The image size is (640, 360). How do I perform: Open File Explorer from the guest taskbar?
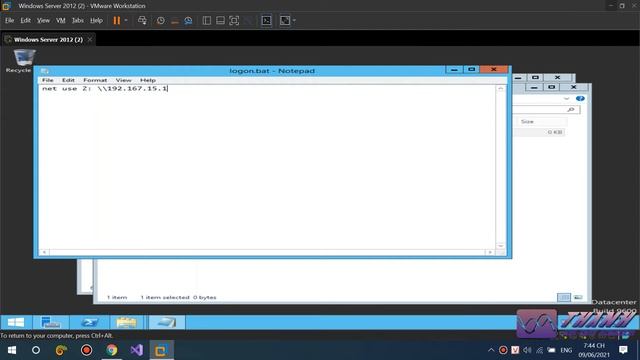point(126,322)
